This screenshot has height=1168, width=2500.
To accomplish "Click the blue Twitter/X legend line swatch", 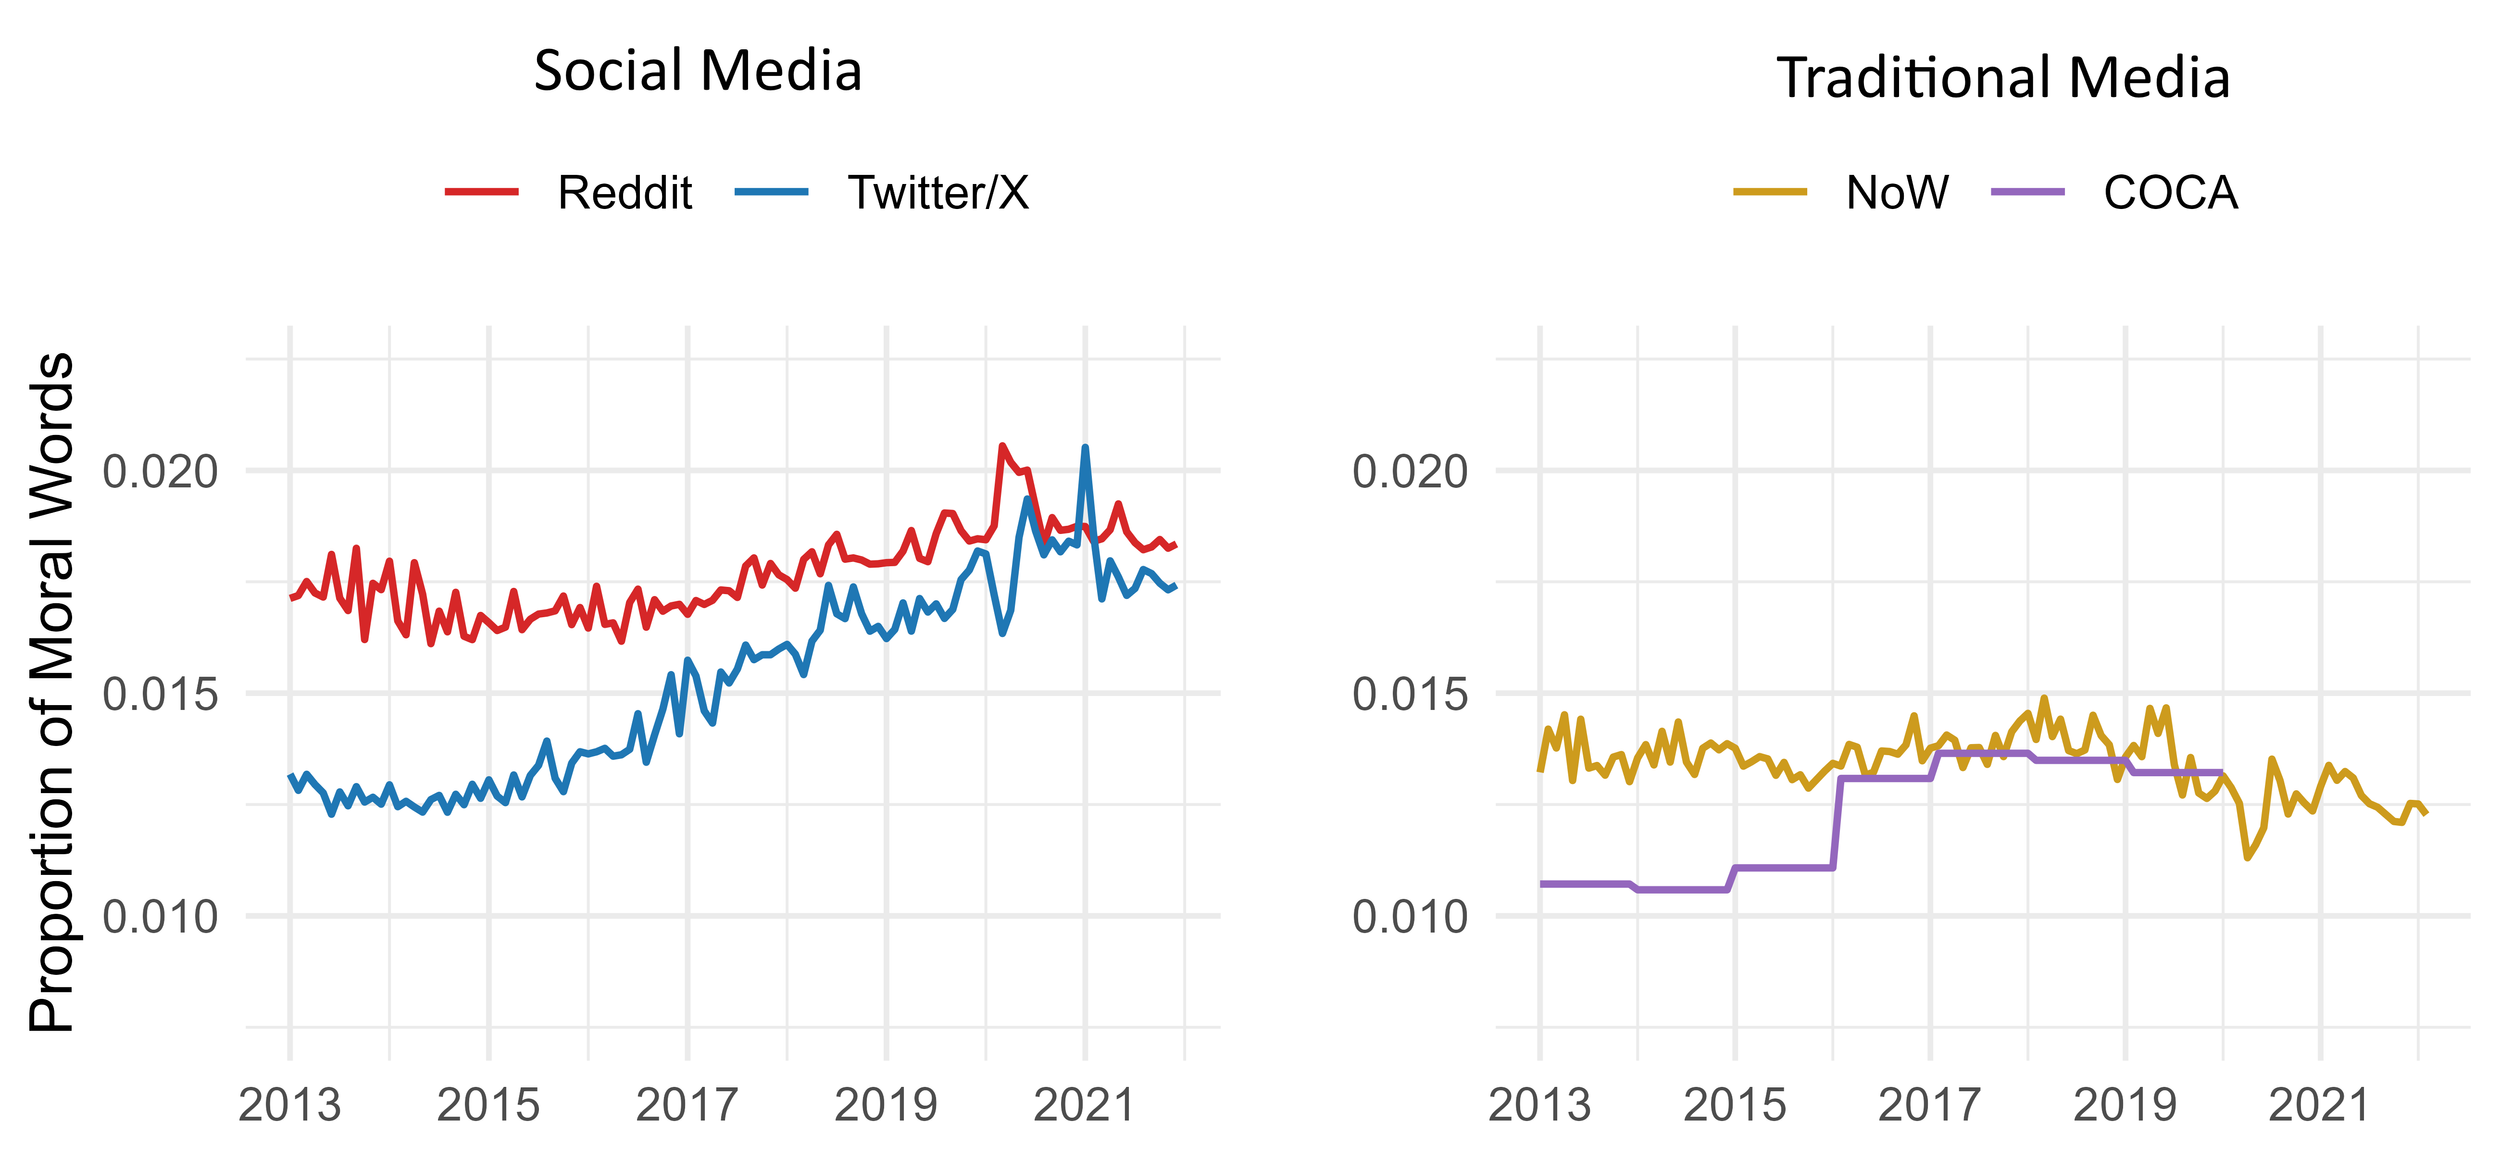I will (x=771, y=191).
